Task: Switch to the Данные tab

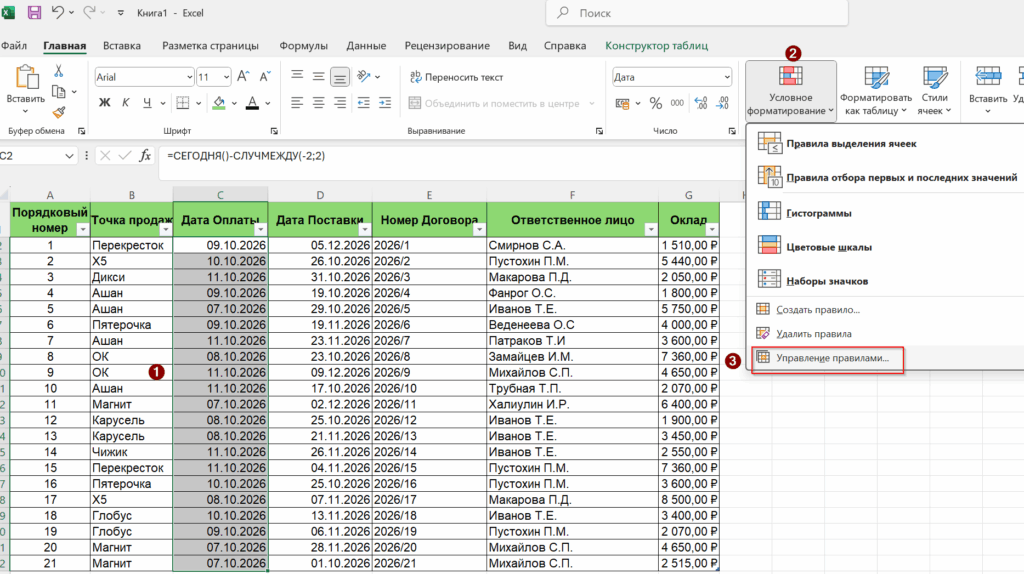Action: [x=366, y=46]
